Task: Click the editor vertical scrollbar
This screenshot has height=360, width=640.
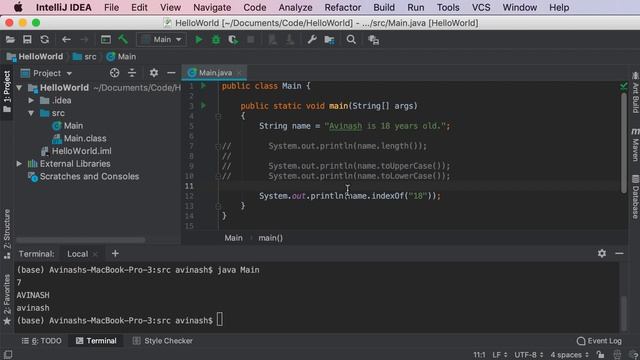Action: coord(624,143)
